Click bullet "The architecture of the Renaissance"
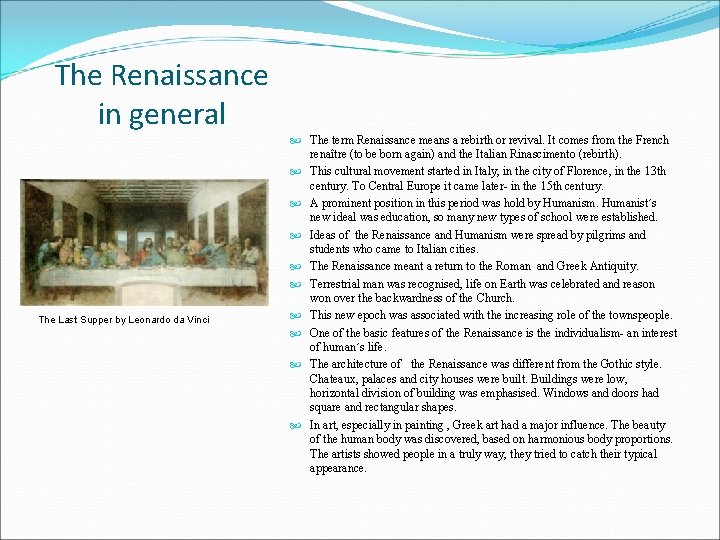 [485, 386]
